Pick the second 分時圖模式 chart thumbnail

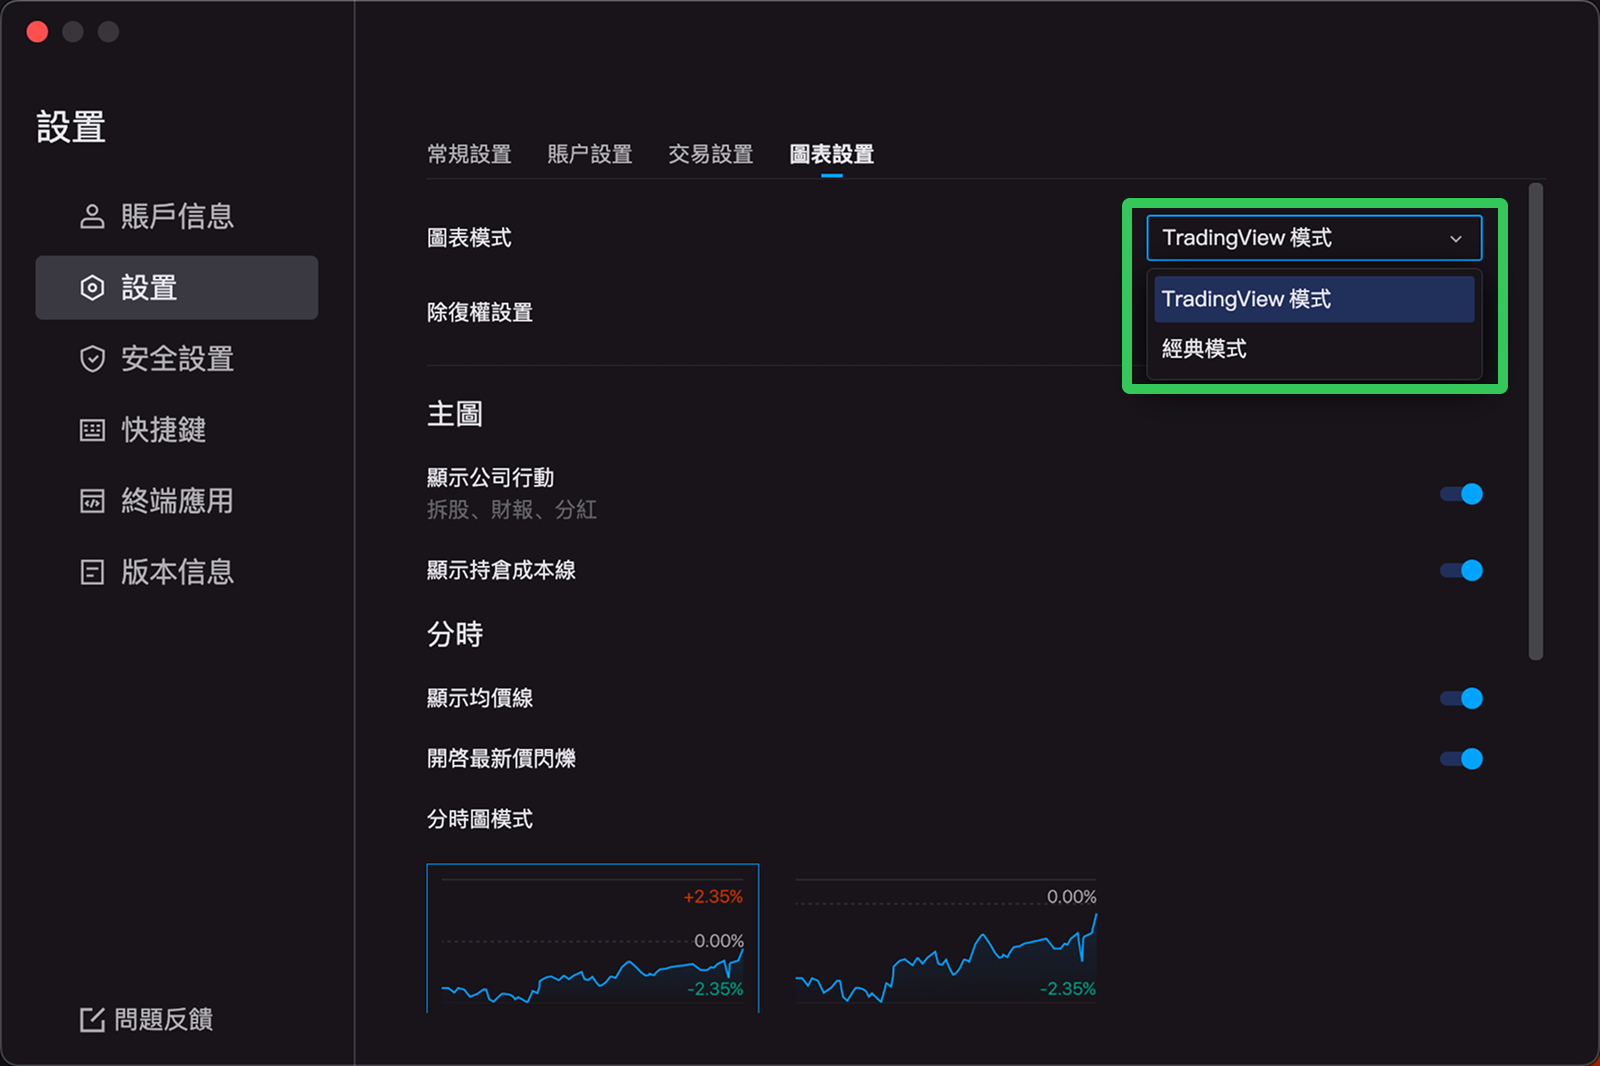pyautogui.click(x=946, y=940)
